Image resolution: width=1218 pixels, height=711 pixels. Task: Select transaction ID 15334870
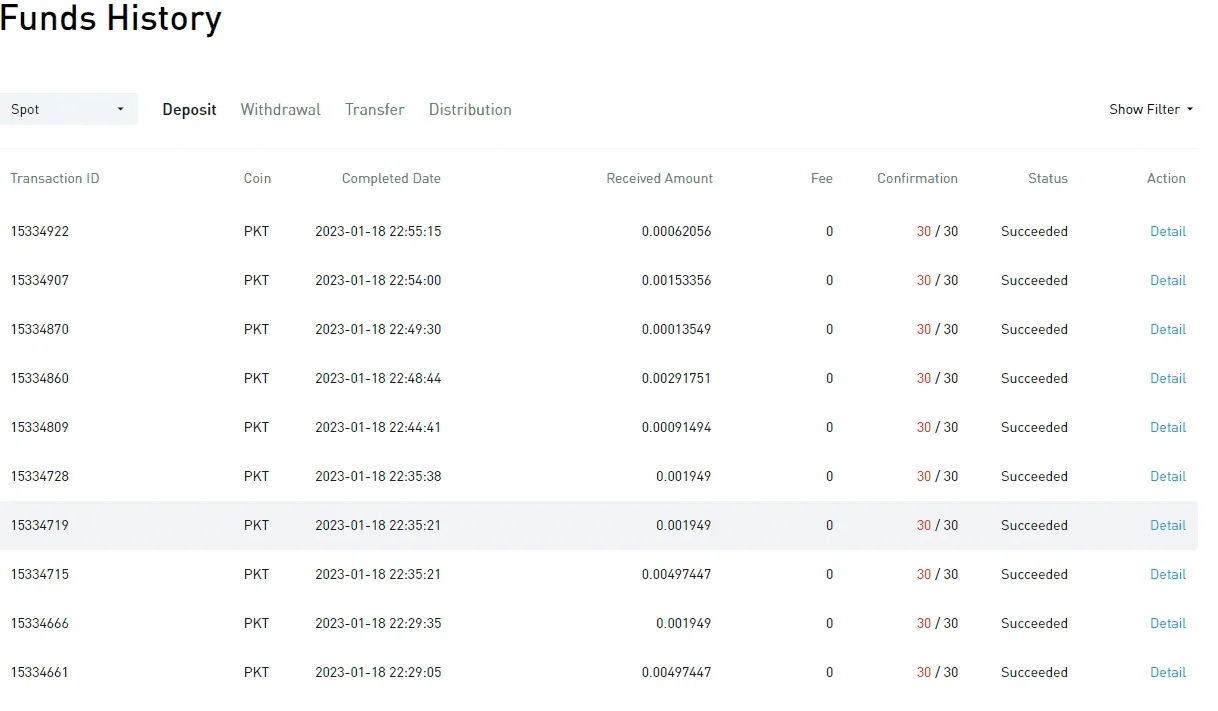[40, 329]
